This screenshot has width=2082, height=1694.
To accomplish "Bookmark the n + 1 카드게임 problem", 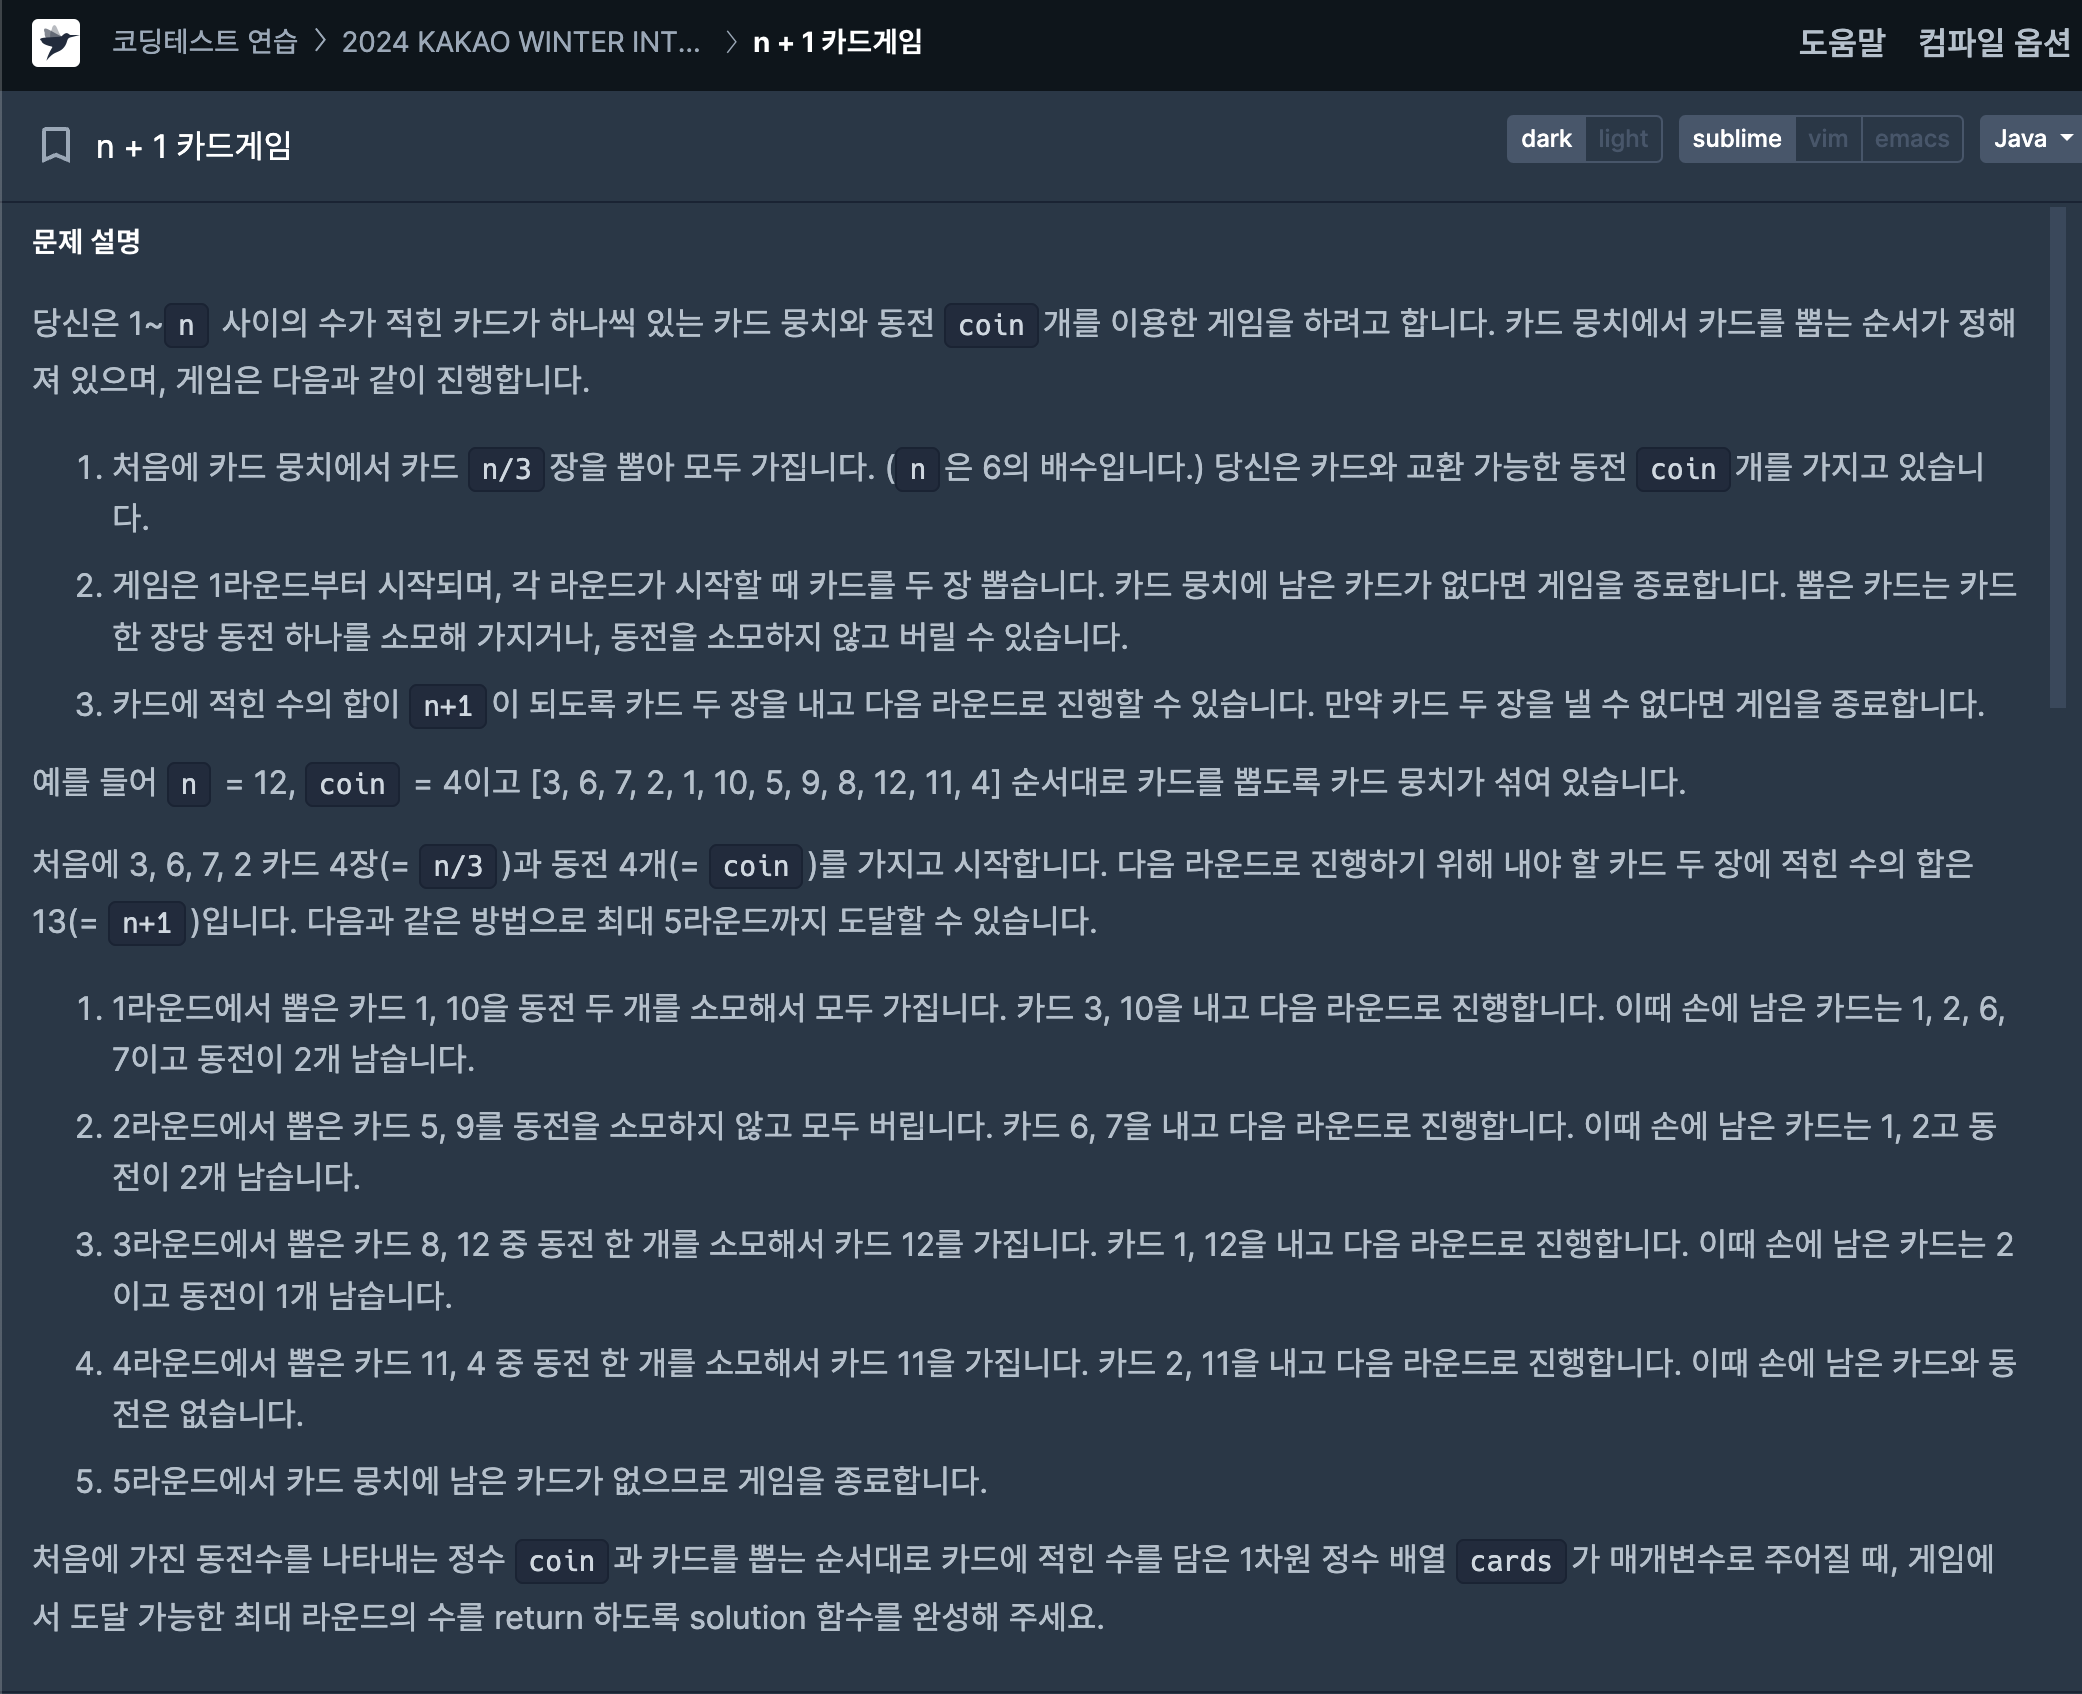I will coord(56,145).
